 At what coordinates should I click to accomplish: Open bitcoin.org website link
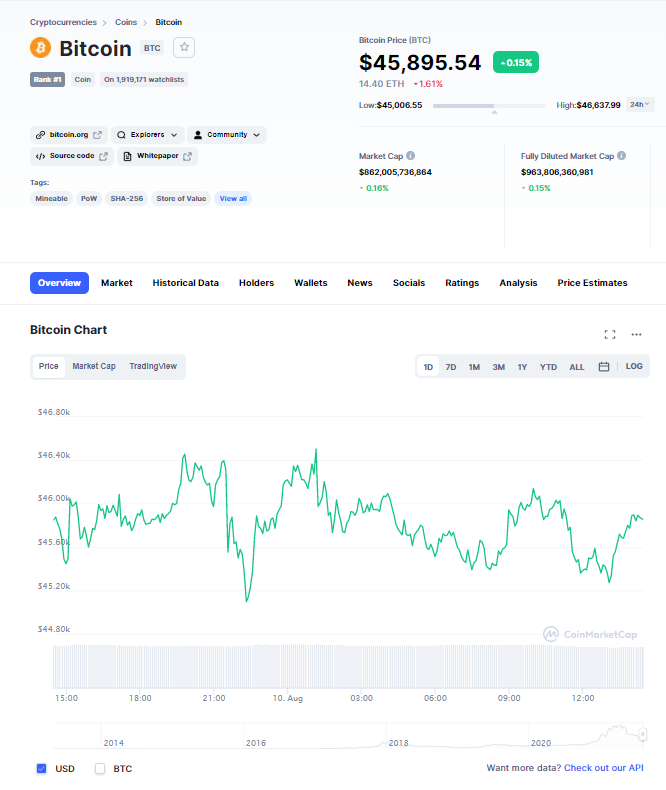pyautogui.click(x=69, y=135)
